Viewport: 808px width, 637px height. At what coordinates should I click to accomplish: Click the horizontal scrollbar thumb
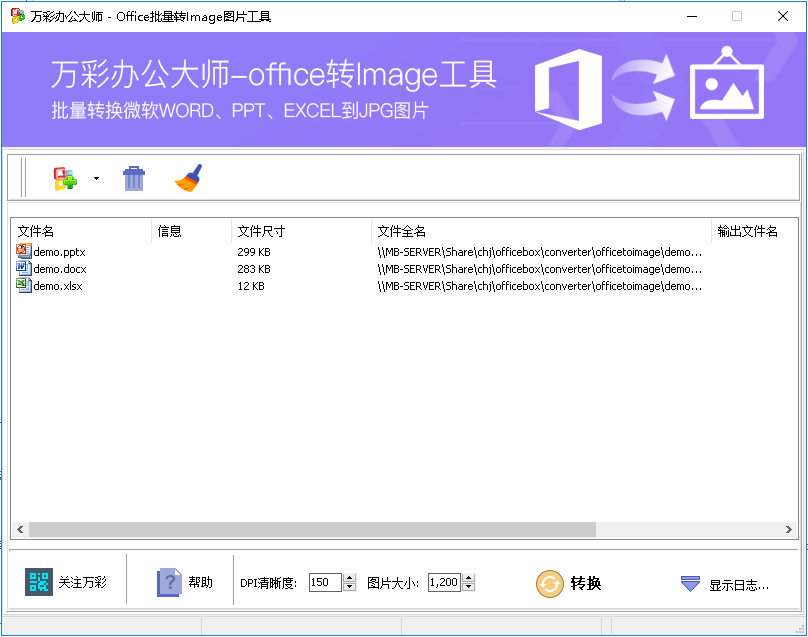tap(312, 529)
